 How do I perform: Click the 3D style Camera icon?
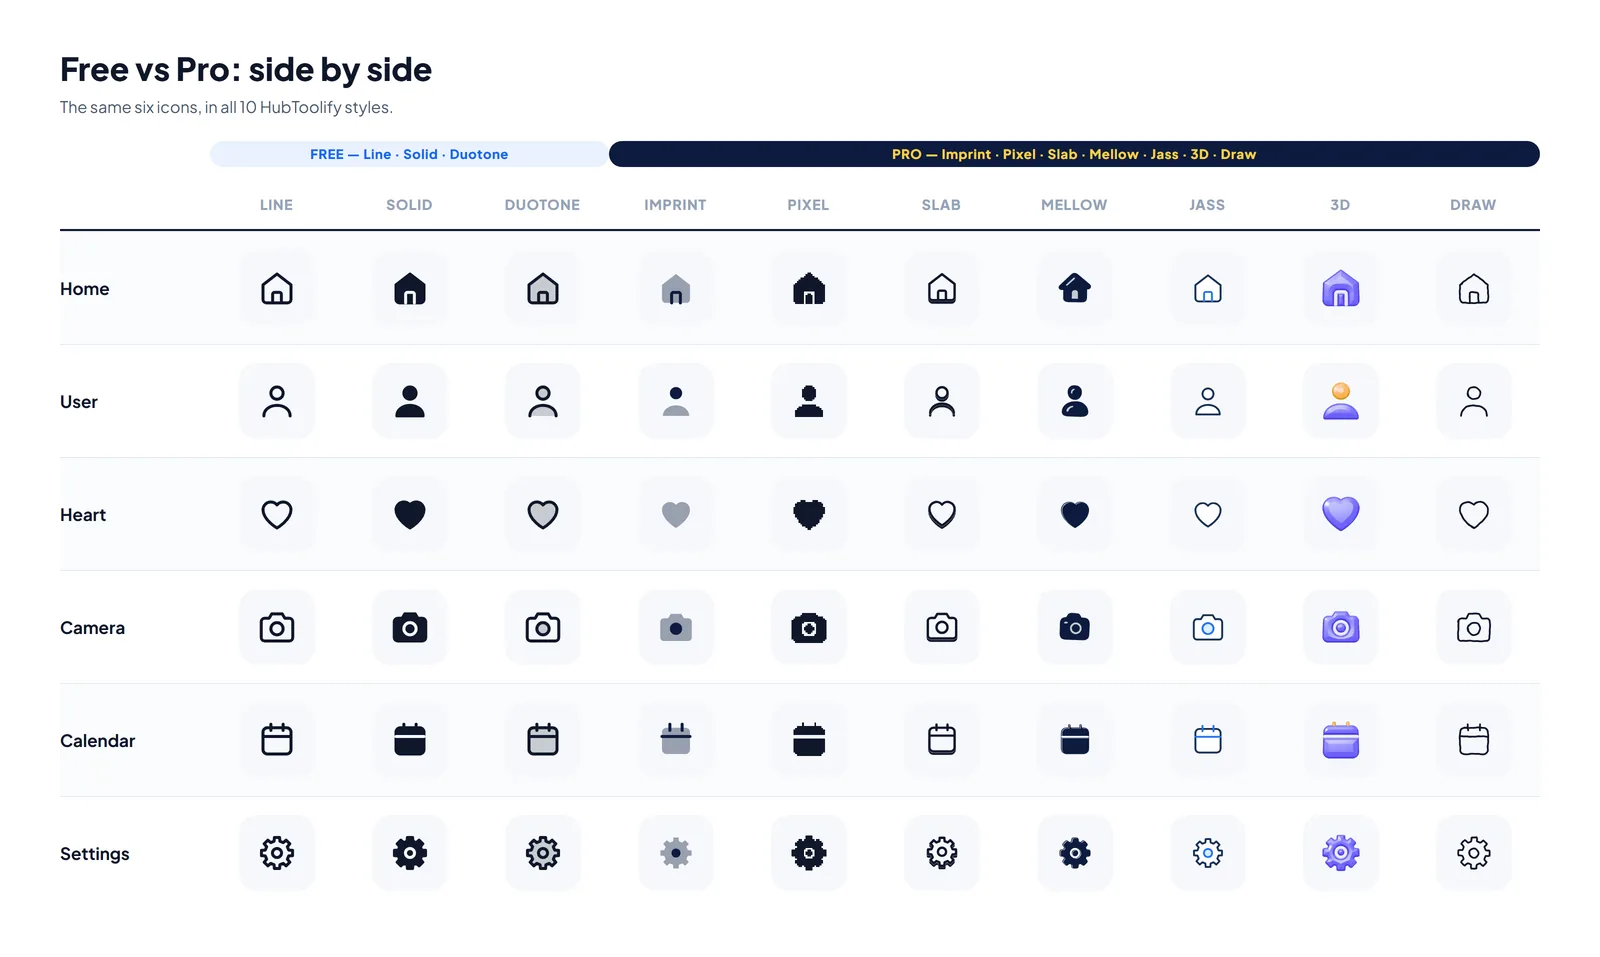tap(1341, 627)
